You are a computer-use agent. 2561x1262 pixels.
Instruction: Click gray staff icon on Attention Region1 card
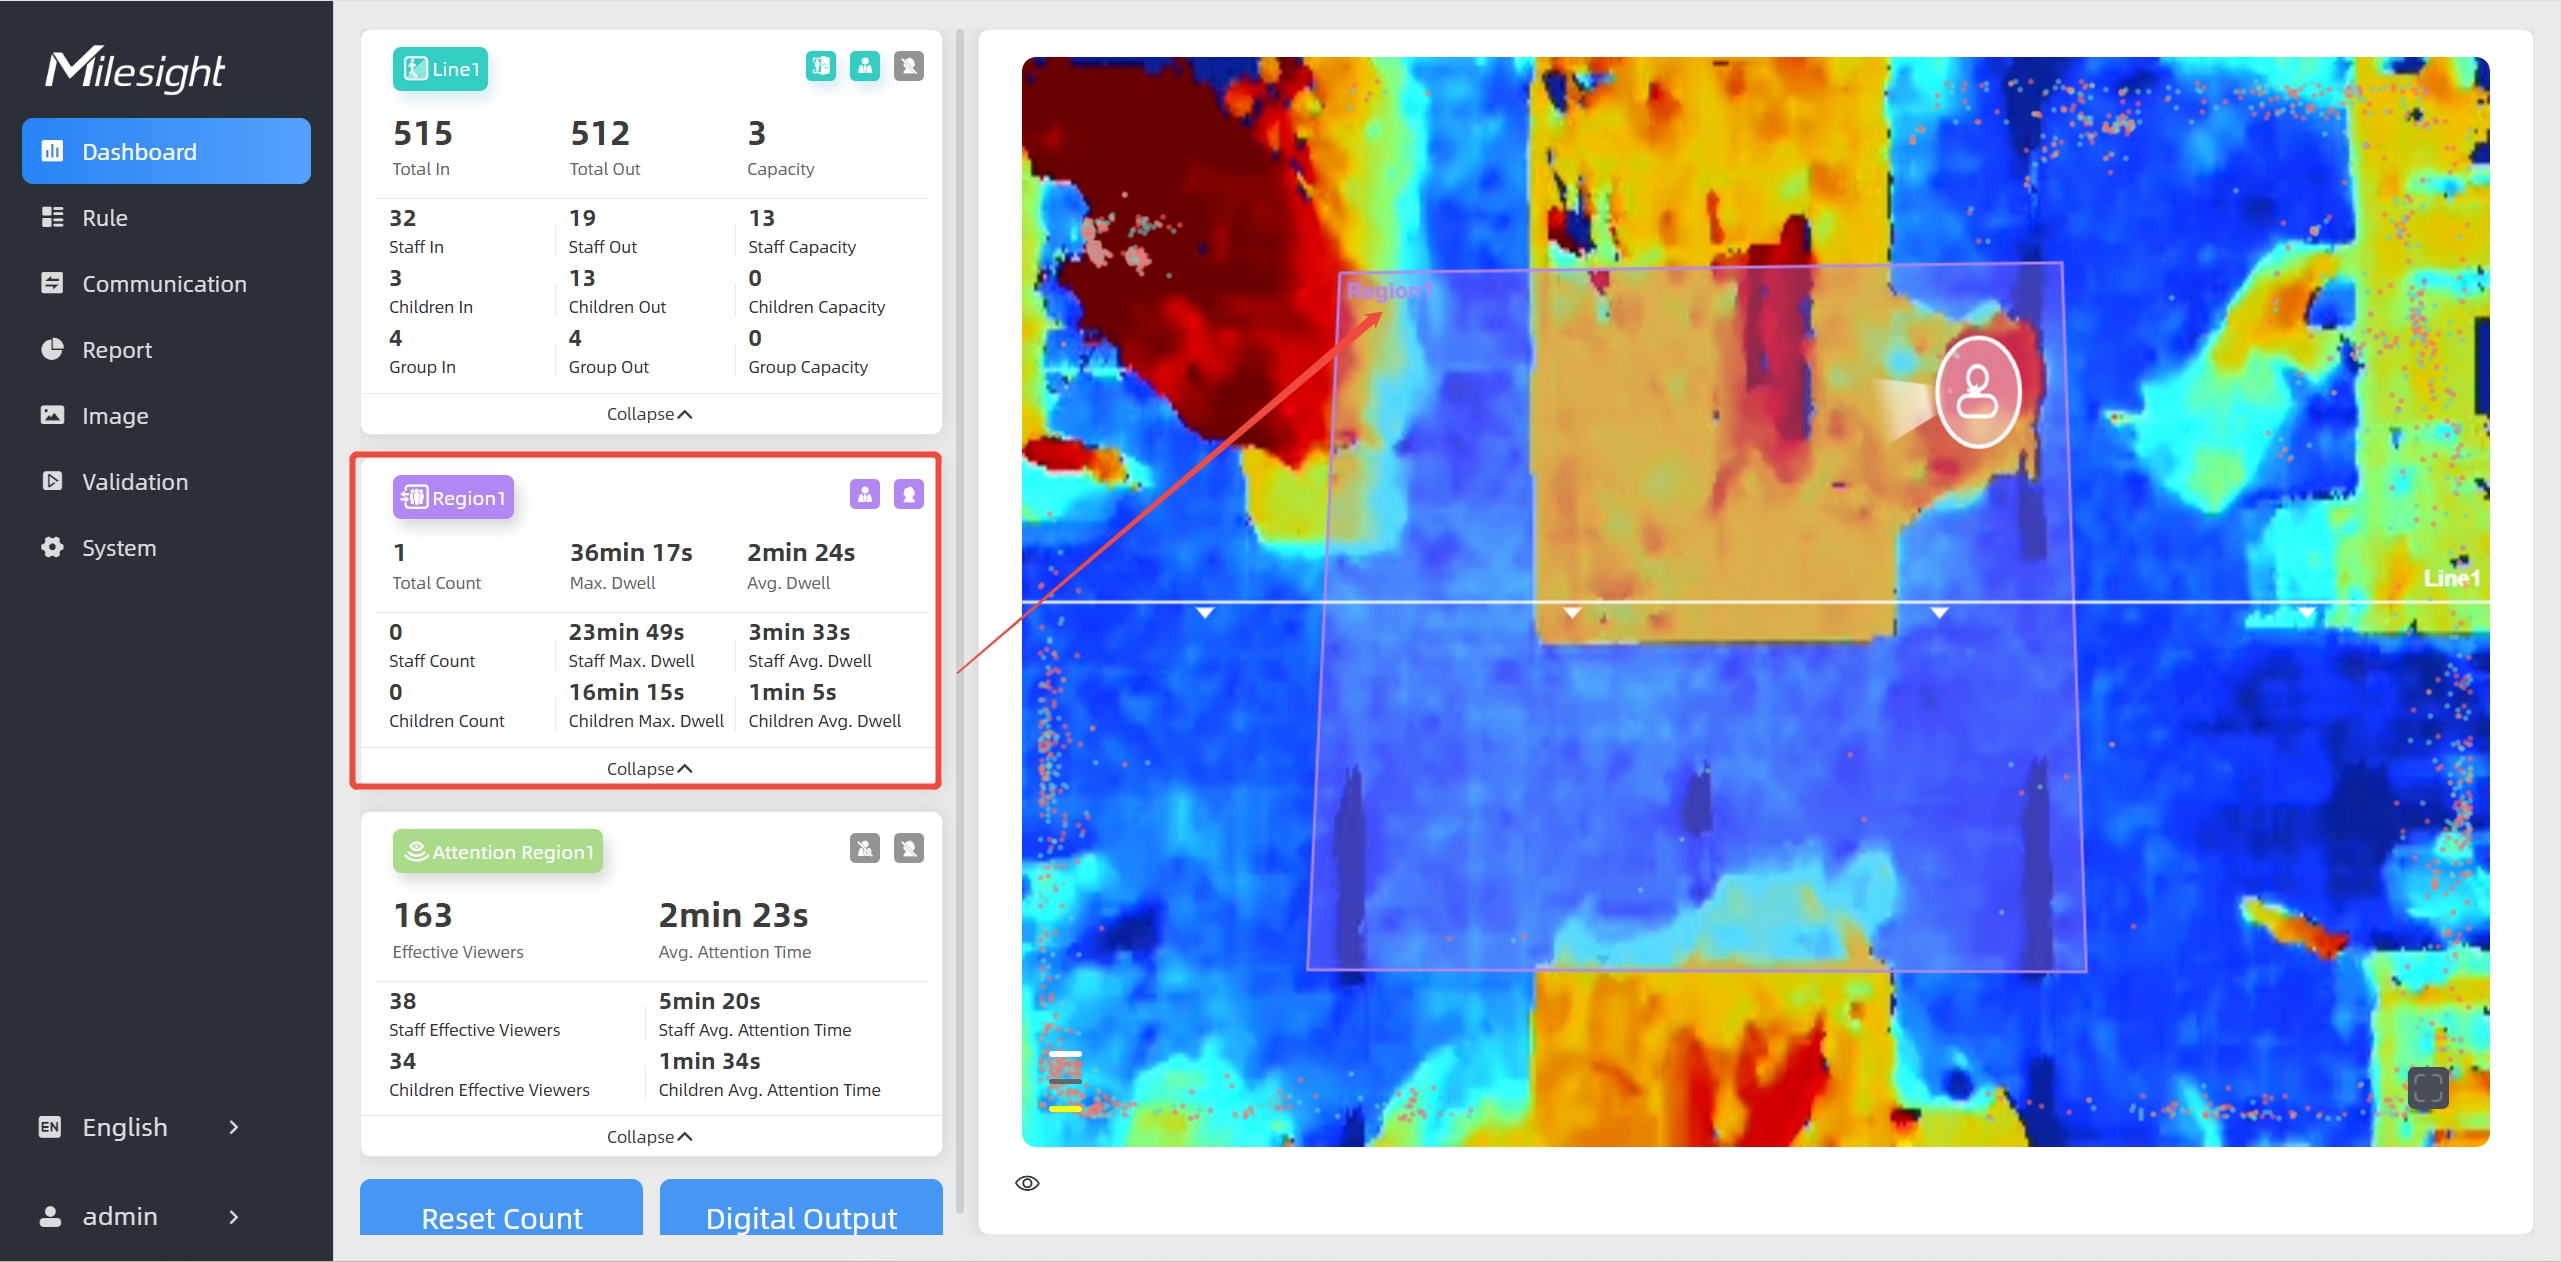point(864,848)
